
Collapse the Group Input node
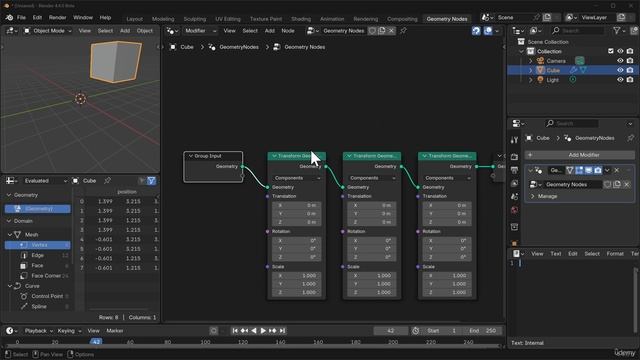point(190,156)
